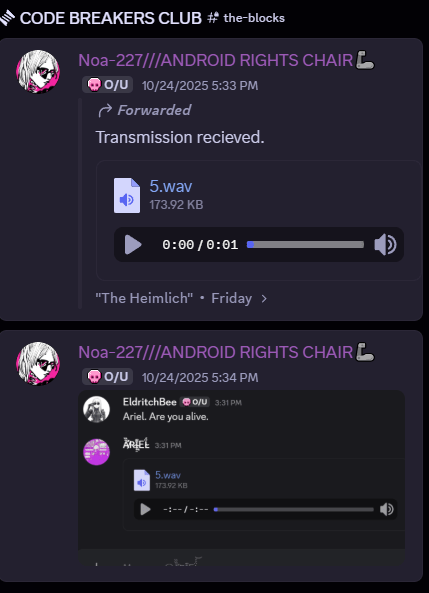Click the O/U skull tag at 5:34 PM
This screenshot has height=593, width=429.
coord(107,377)
